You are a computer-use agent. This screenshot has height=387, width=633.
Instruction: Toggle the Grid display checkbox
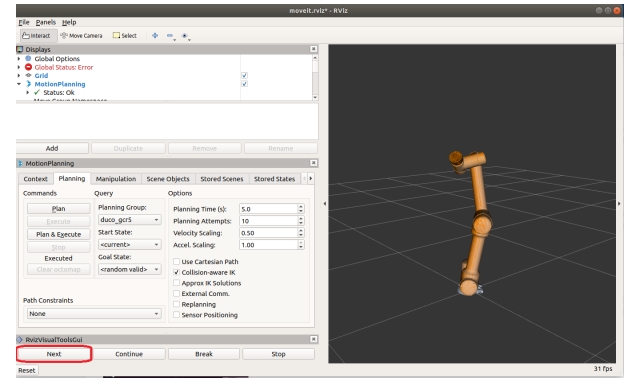click(x=244, y=75)
